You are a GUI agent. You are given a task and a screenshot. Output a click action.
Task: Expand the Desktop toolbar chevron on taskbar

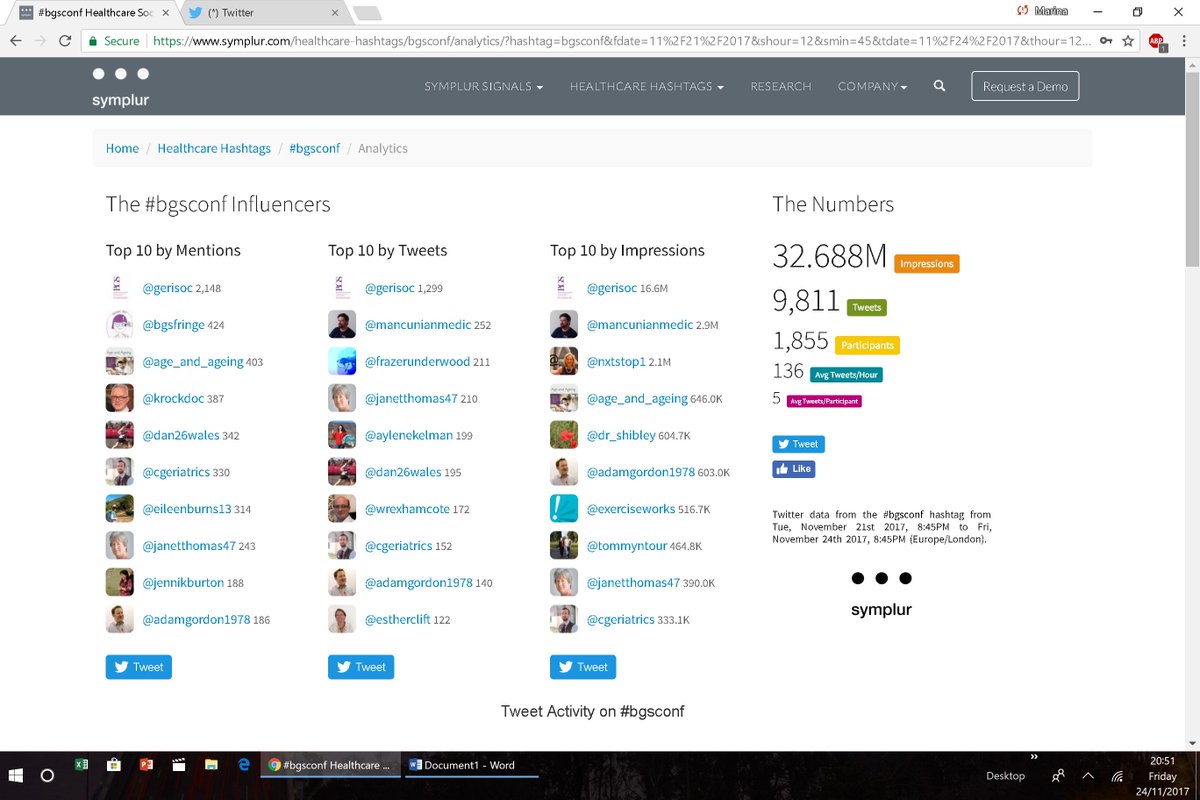click(1034, 758)
